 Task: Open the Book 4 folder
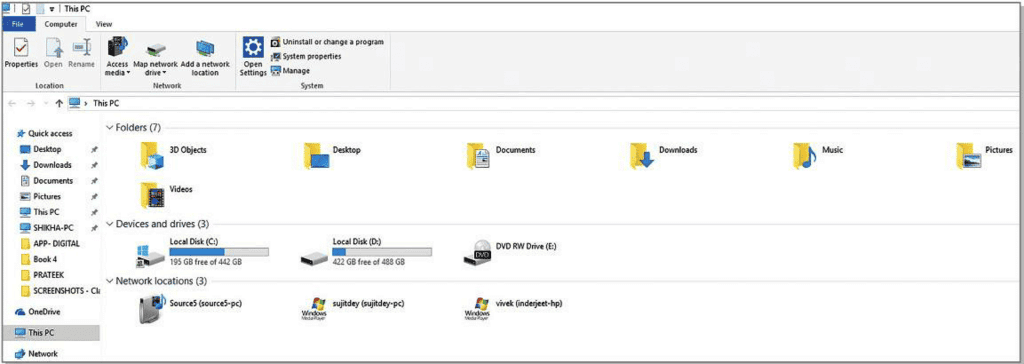coord(39,259)
